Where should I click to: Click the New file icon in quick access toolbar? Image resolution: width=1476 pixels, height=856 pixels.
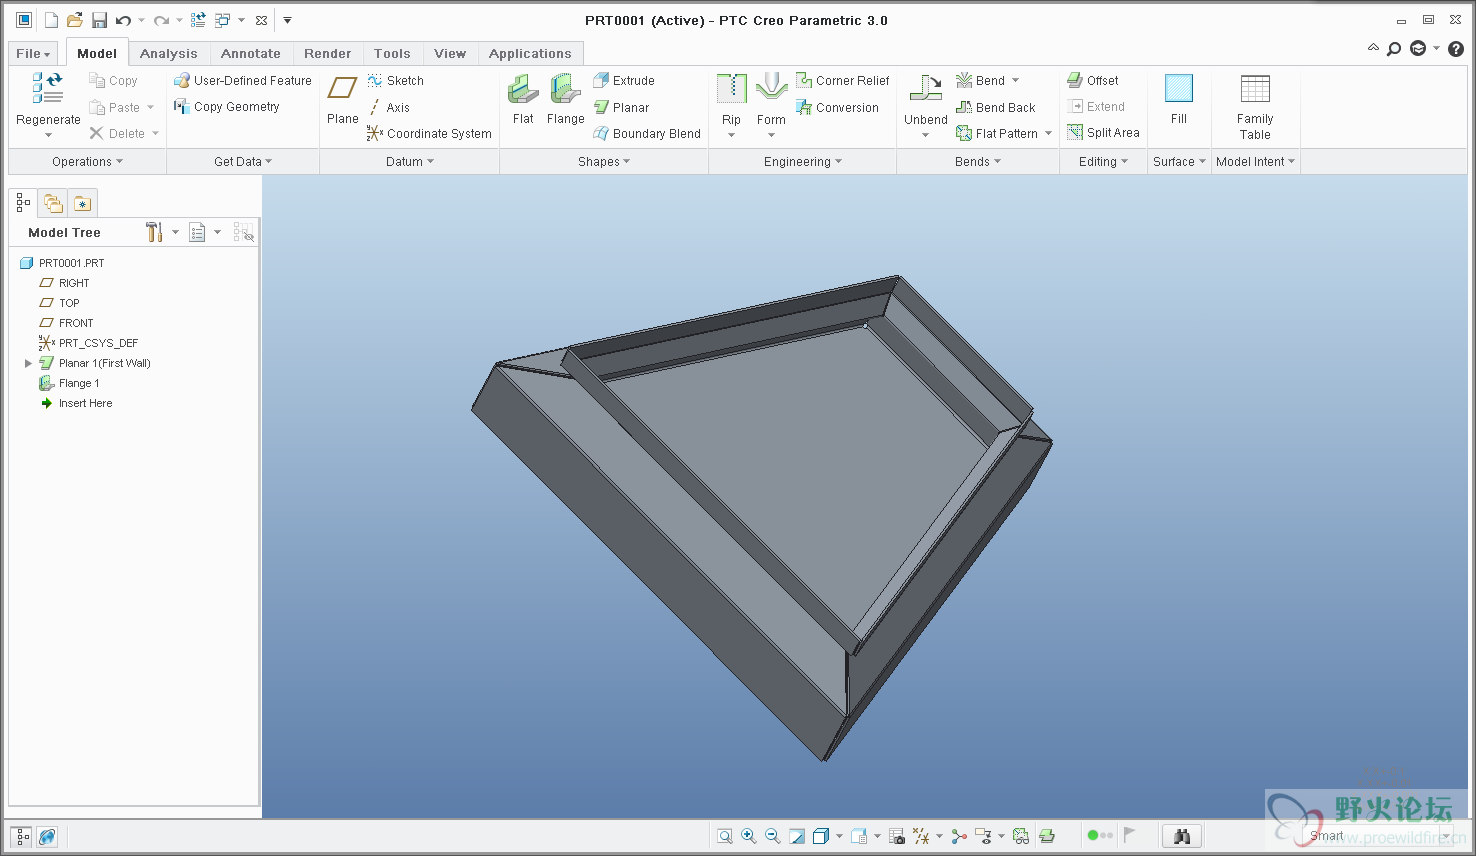[x=51, y=20]
